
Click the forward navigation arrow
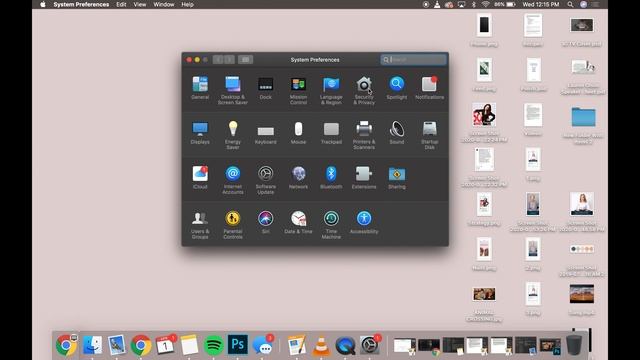(x=229, y=60)
